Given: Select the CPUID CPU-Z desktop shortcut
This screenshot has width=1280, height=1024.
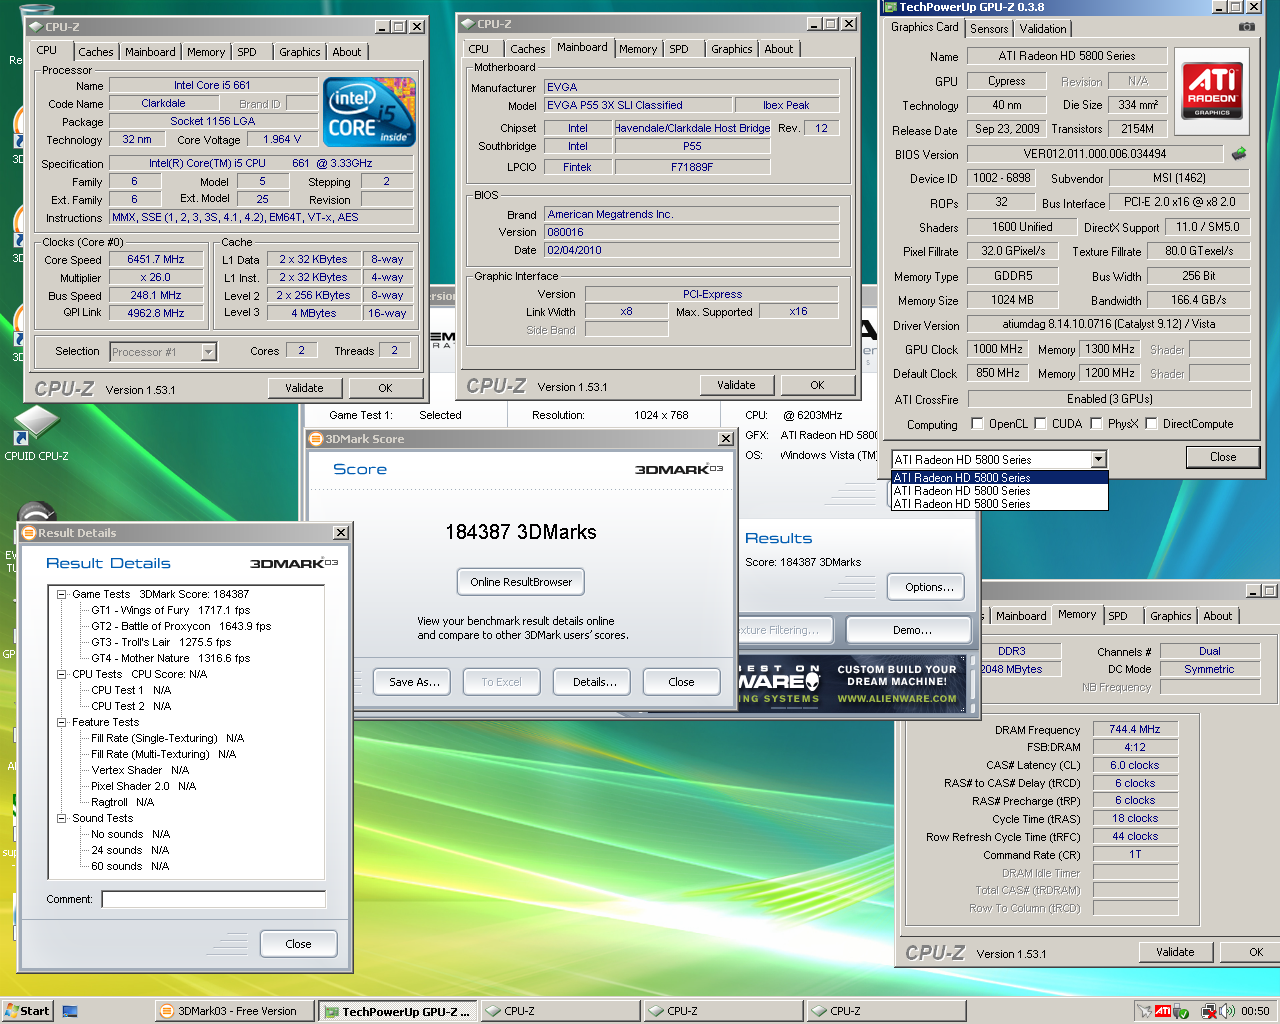Looking at the screenshot, I should point(36,432).
